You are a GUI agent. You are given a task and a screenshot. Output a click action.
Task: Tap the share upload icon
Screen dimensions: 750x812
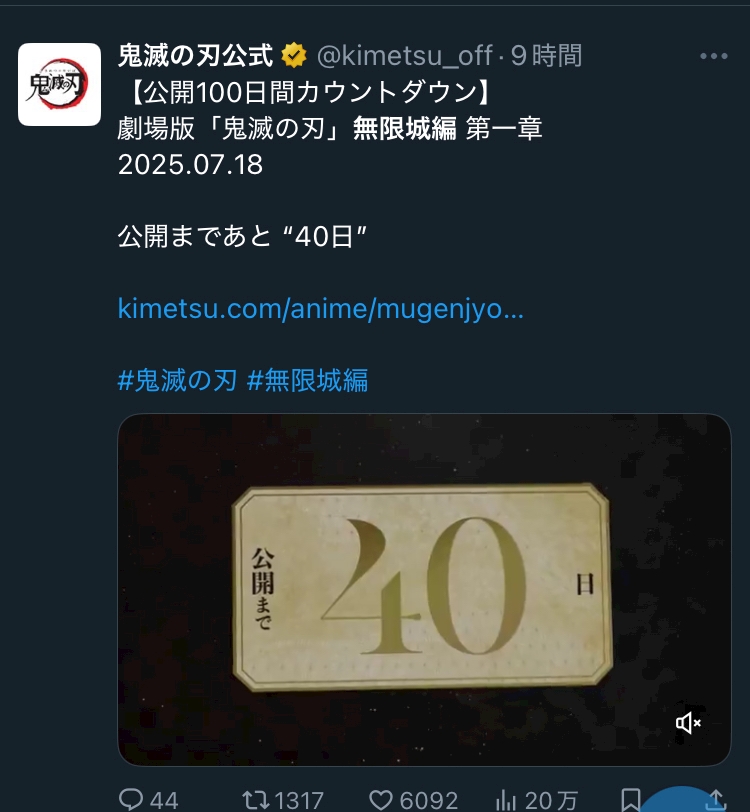(716, 800)
